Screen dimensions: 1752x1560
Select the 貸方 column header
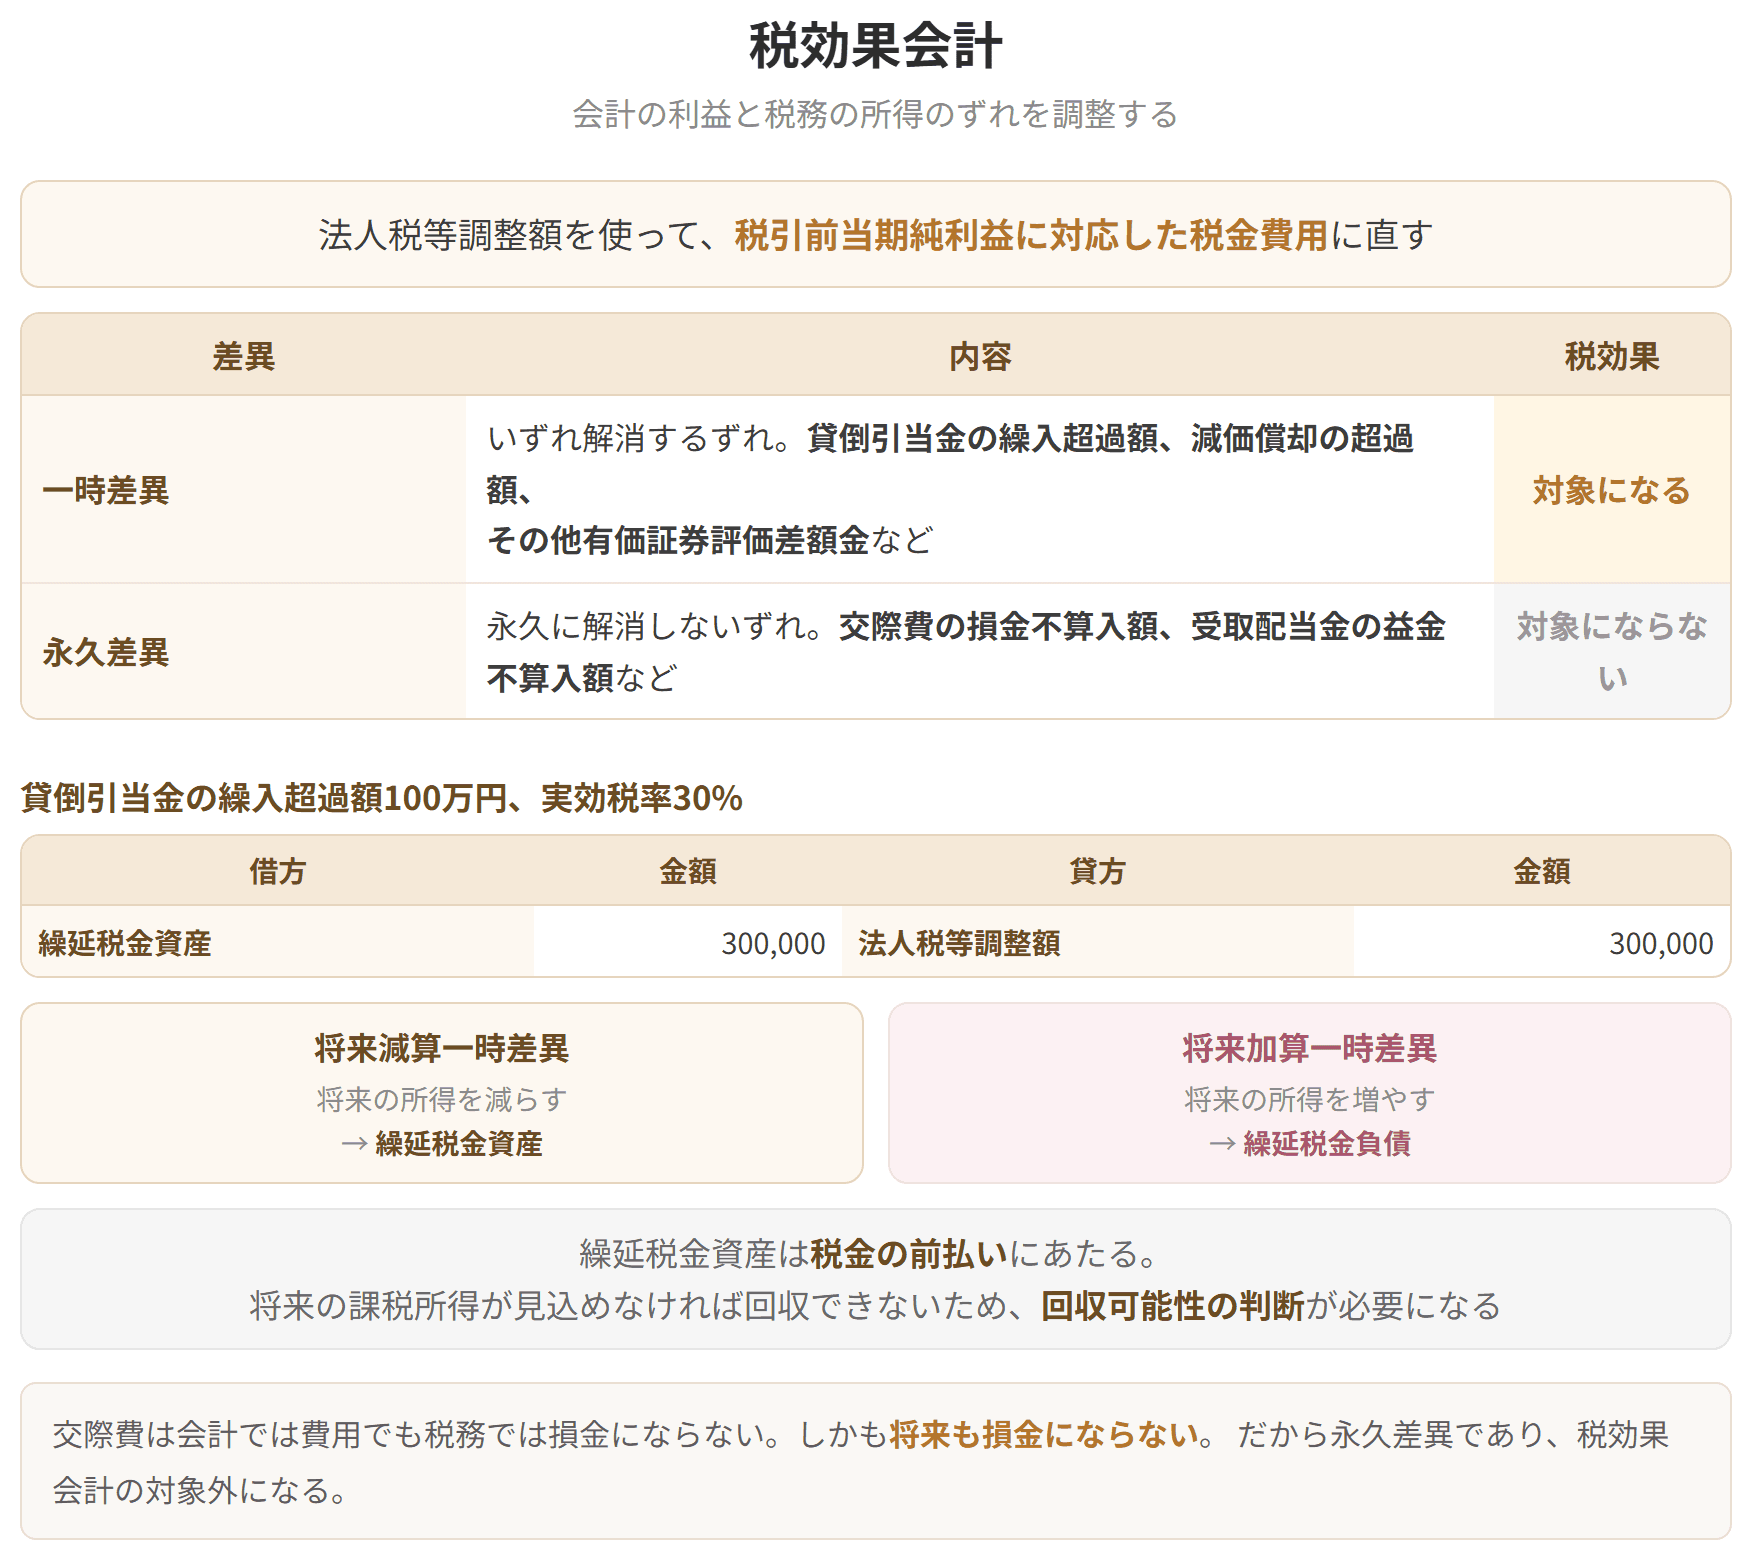click(x=1097, y=871)
